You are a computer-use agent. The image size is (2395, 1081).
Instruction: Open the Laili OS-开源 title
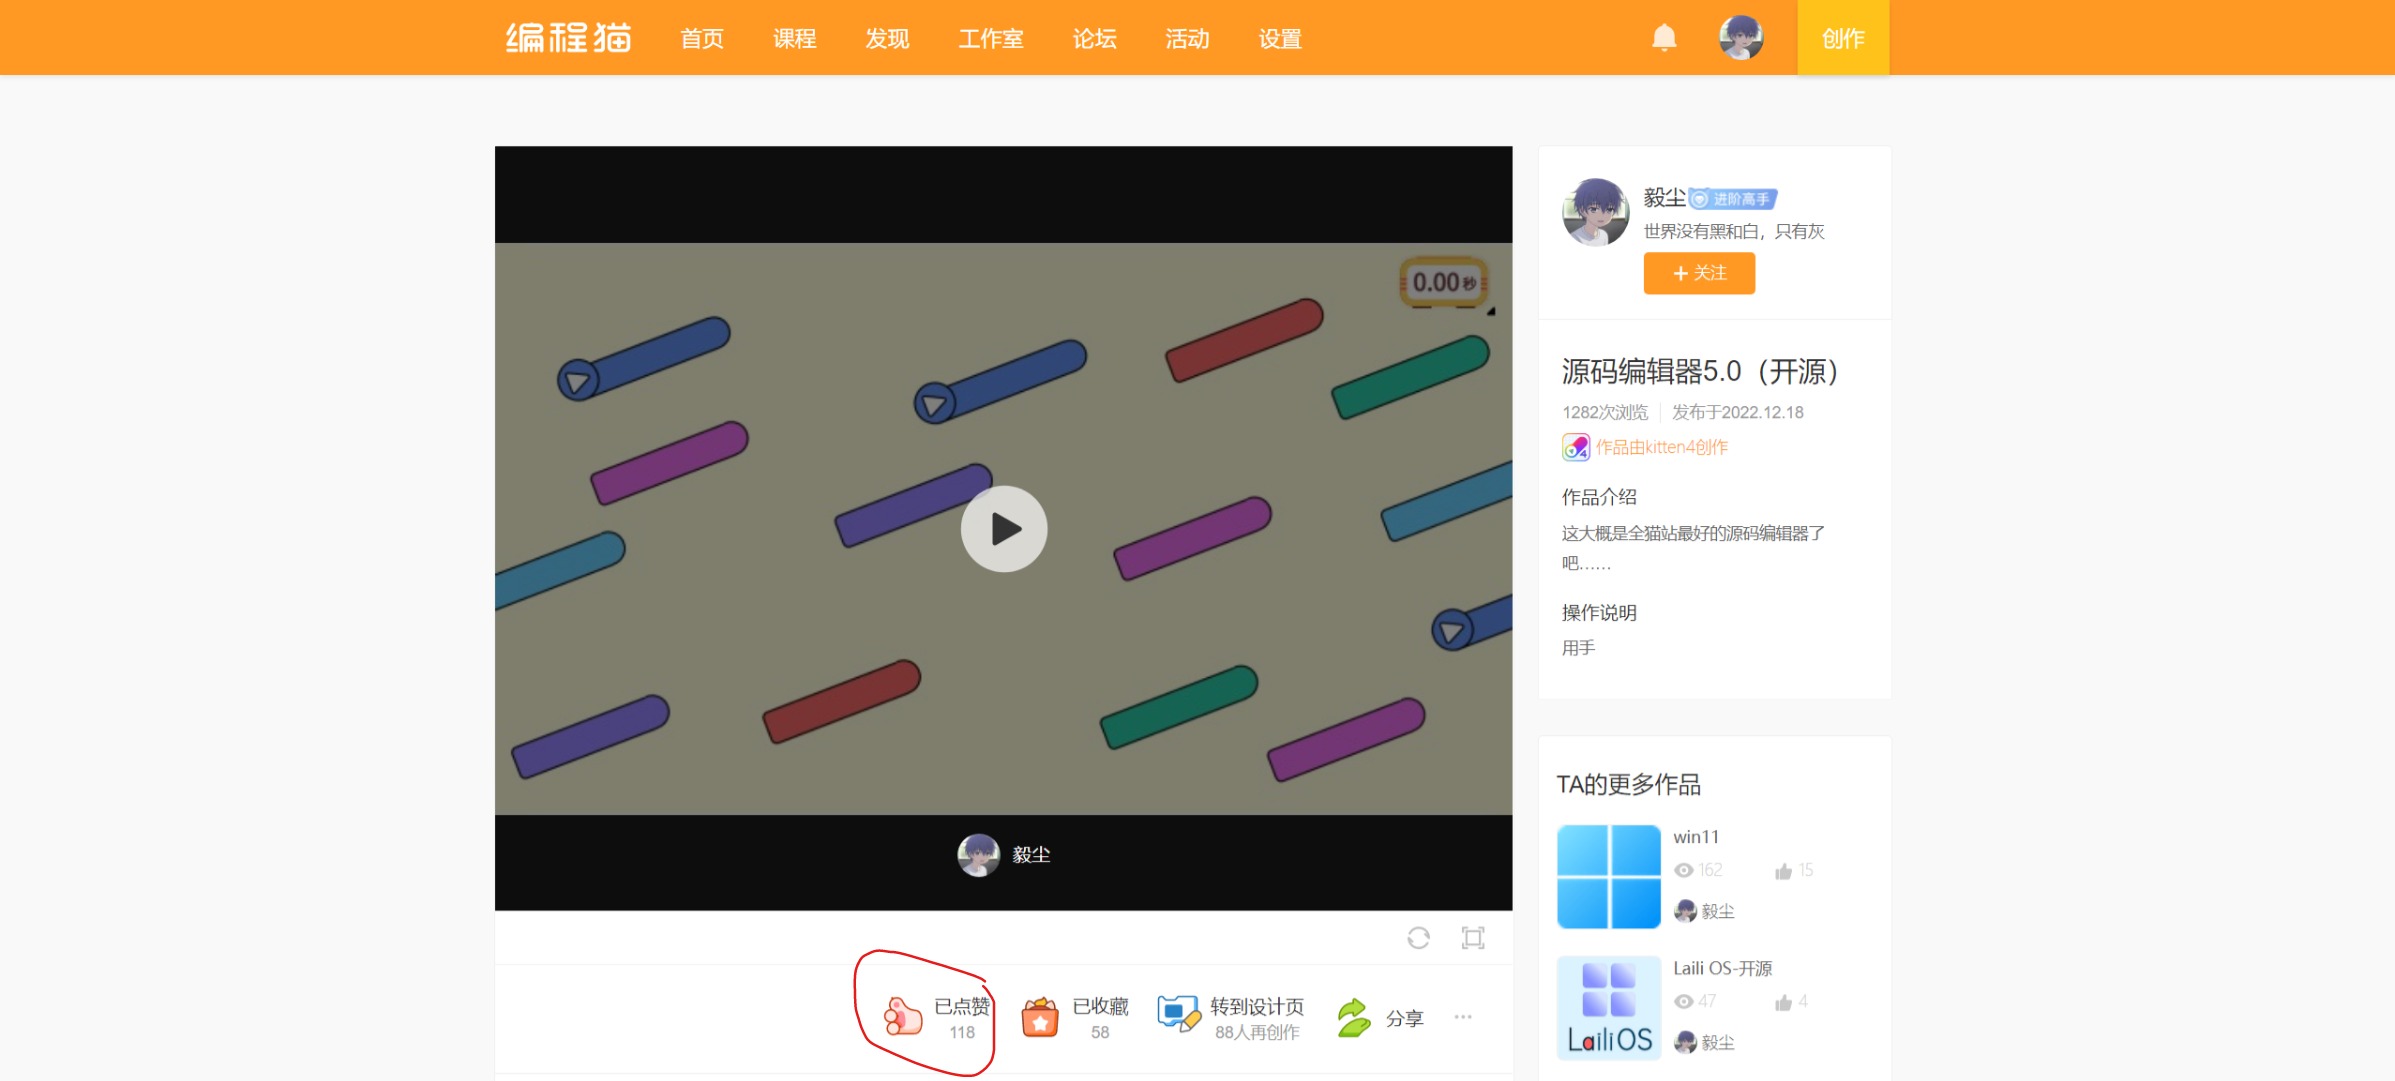(x=1722, y=968)
